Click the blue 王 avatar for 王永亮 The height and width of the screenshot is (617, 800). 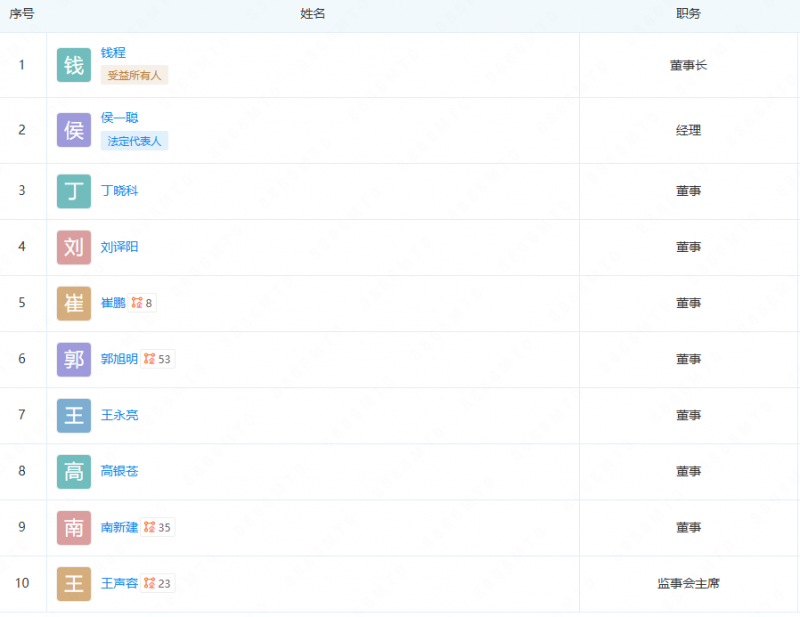pos(74,415)
